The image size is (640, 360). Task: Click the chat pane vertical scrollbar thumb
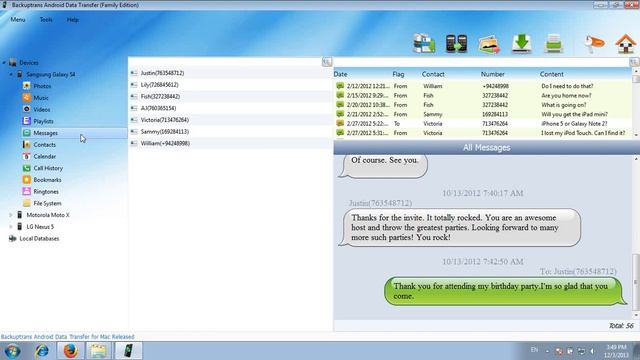pyautogui.click(x=636, y=282)
